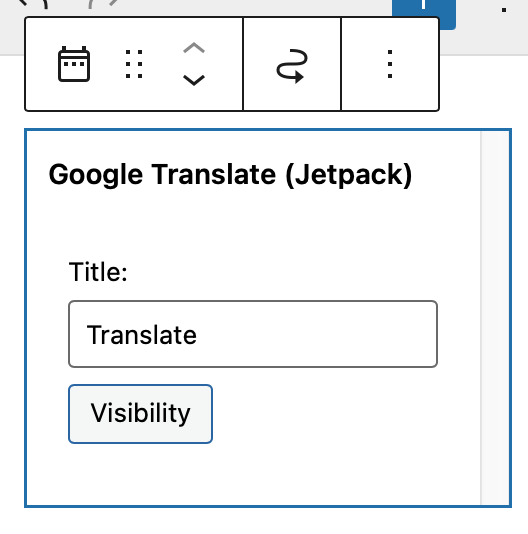This screenshot has width=528, height=534.
Task: Click the Title input field containing Translate
Action: 253,334
